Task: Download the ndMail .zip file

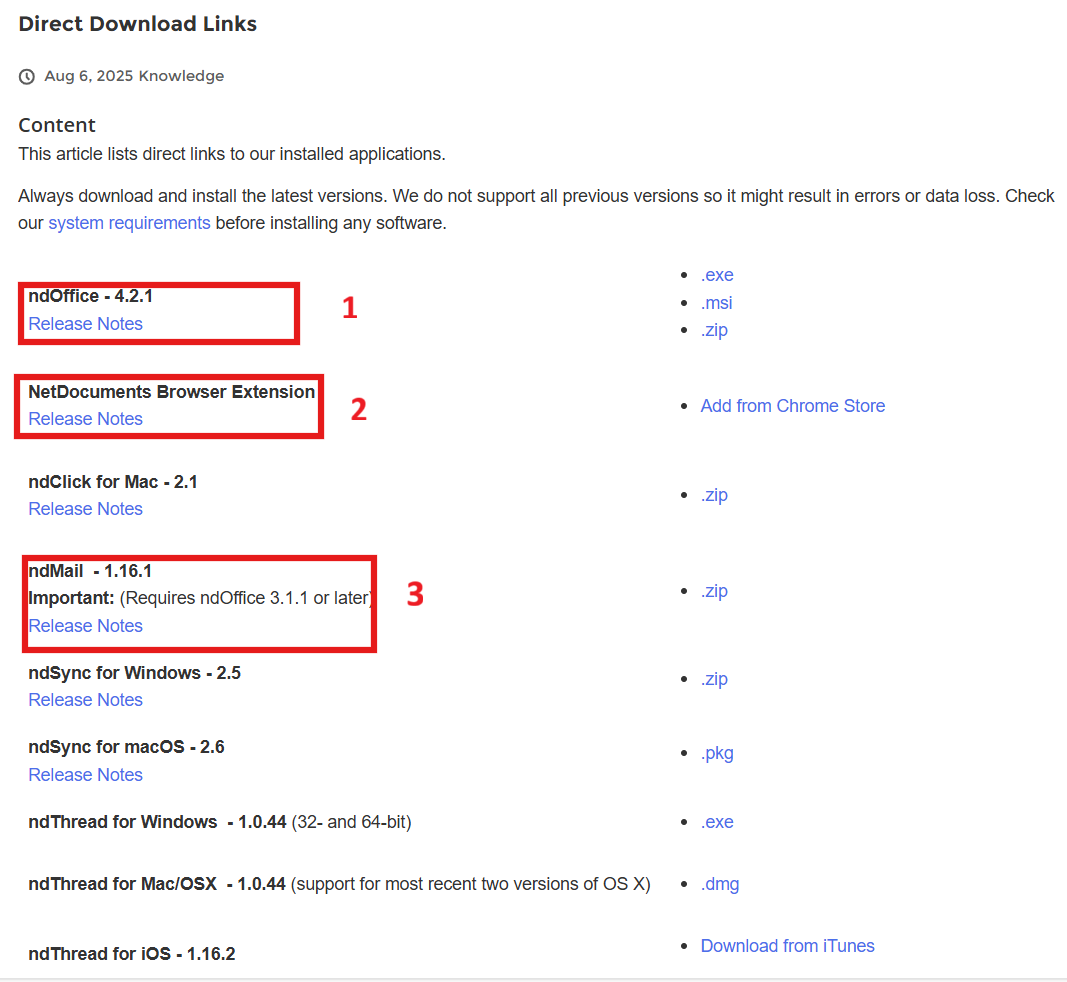Action: 714,591
